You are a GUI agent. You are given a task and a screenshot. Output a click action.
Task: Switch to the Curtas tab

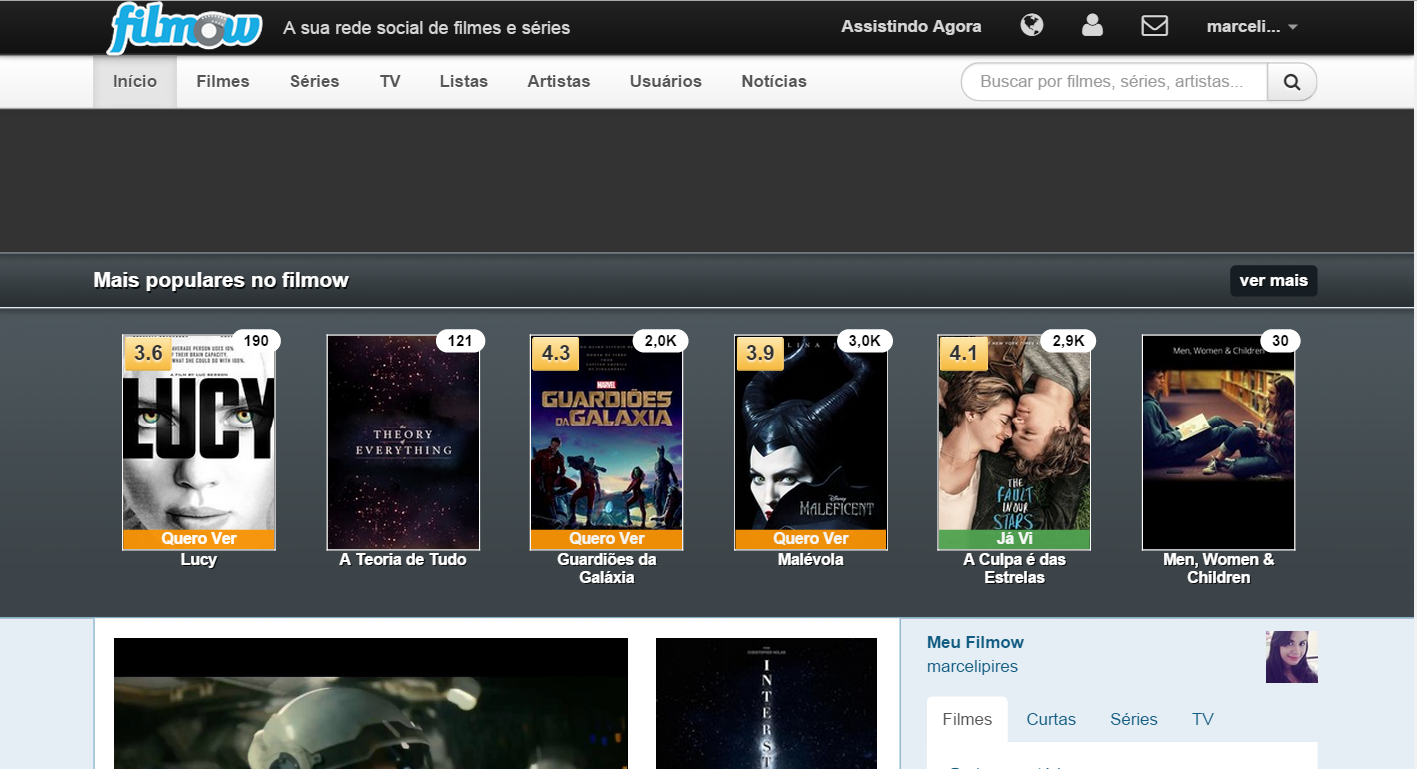[1051, 719]
